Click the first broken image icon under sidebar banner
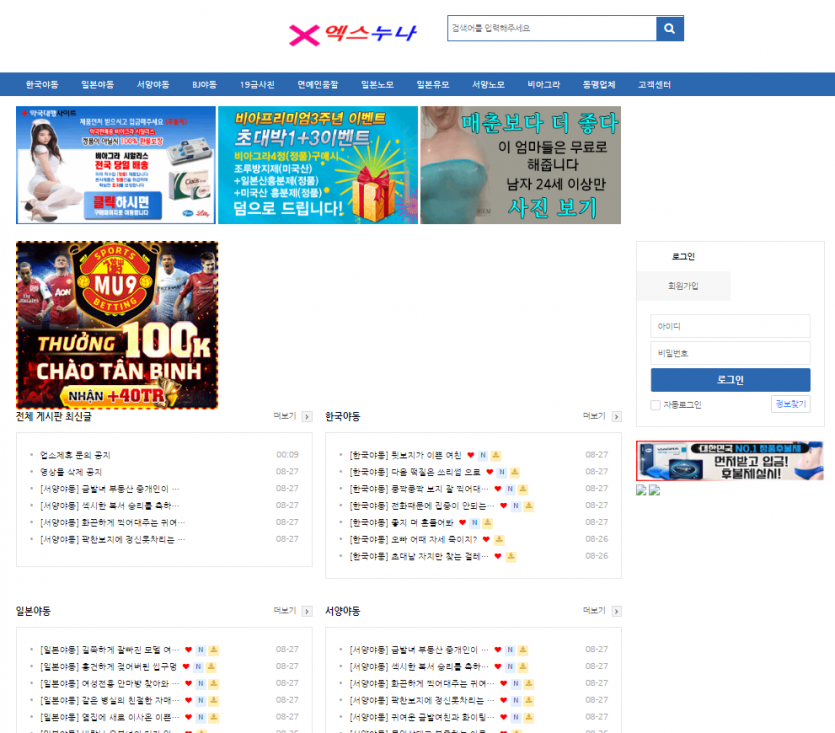835x733 pixels. (641, 490)
